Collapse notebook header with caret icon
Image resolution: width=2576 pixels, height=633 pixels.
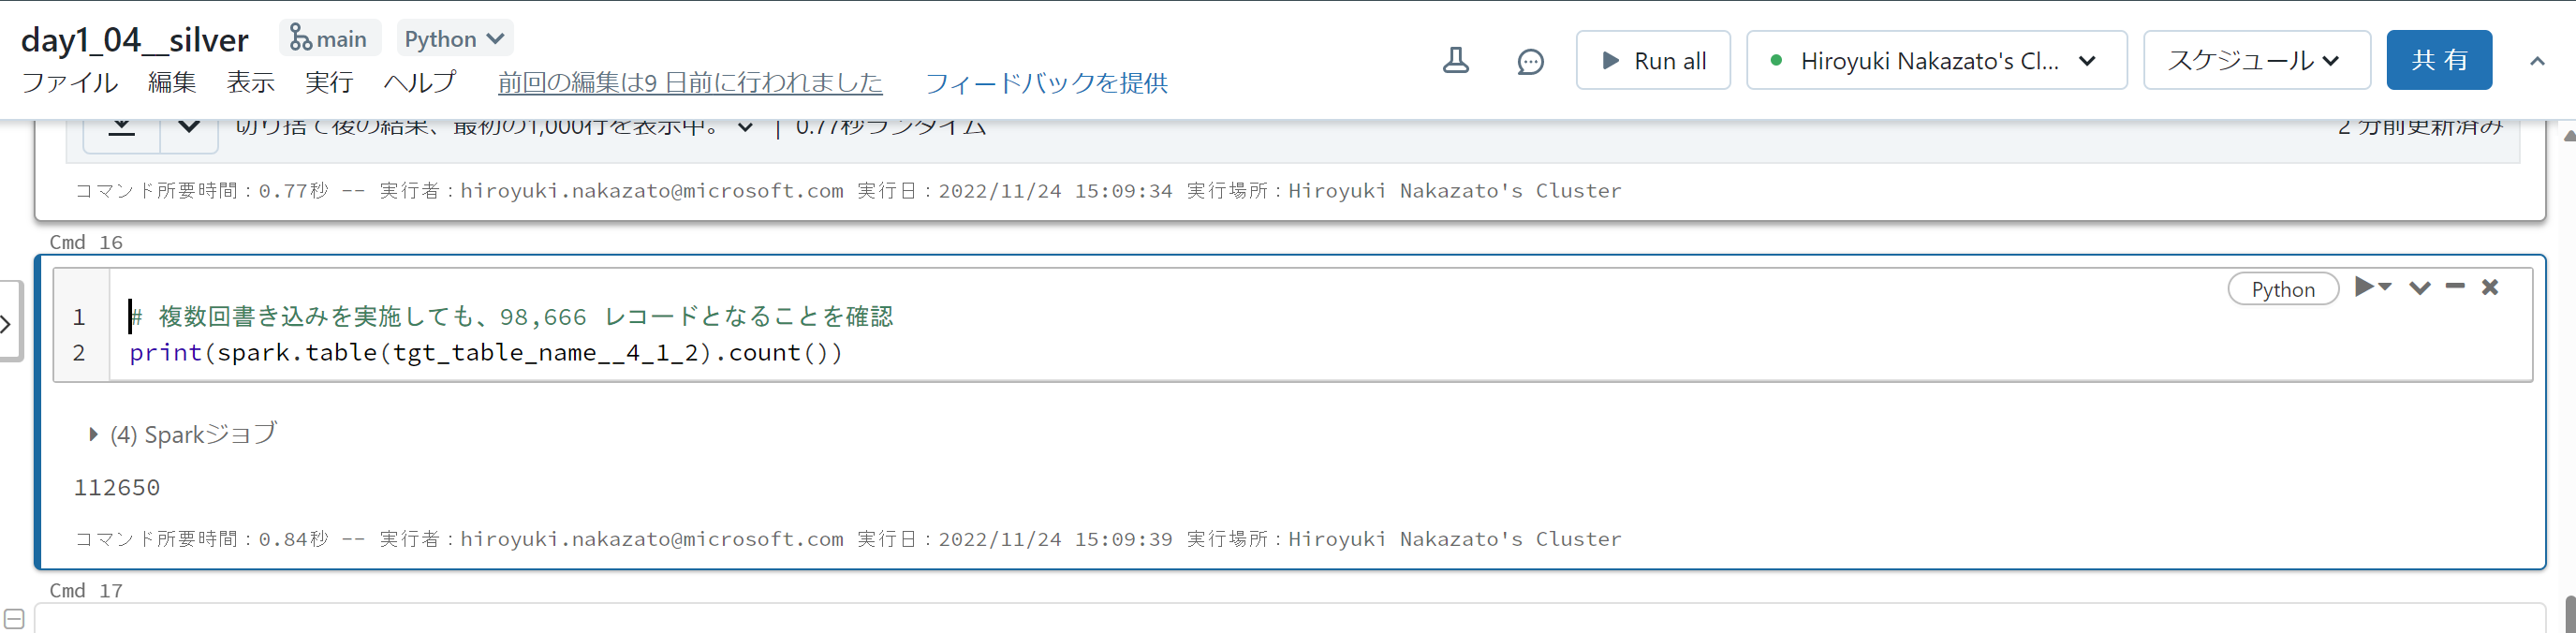pyautogui.click(x=2537, y=60)
